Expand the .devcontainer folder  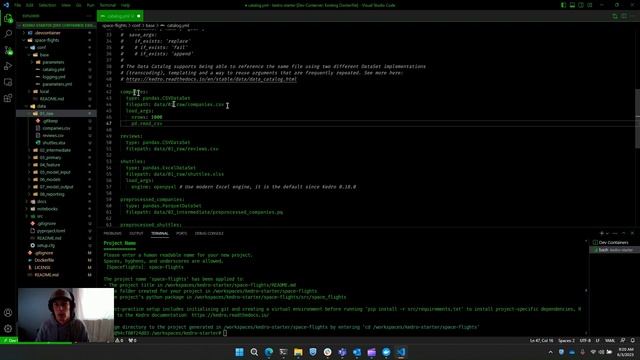47,33
